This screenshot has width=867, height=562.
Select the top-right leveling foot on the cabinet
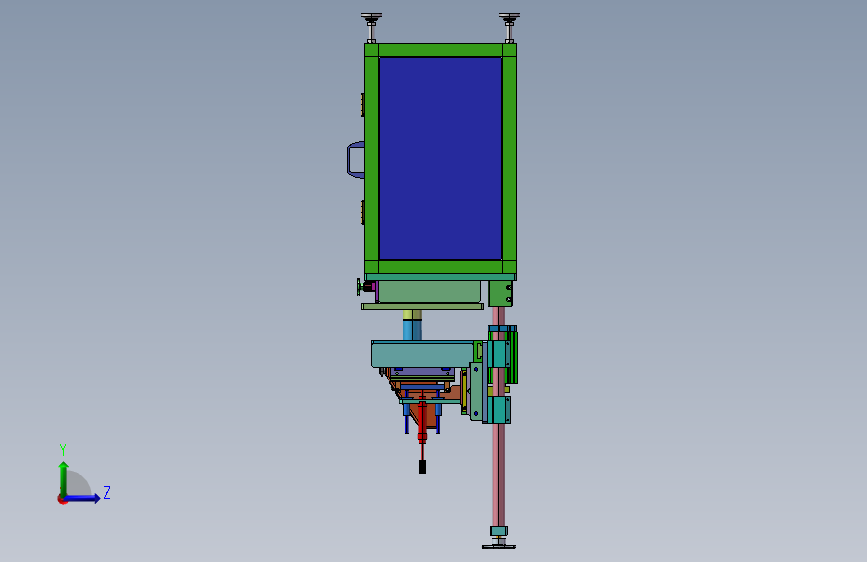tap(509, 28)
